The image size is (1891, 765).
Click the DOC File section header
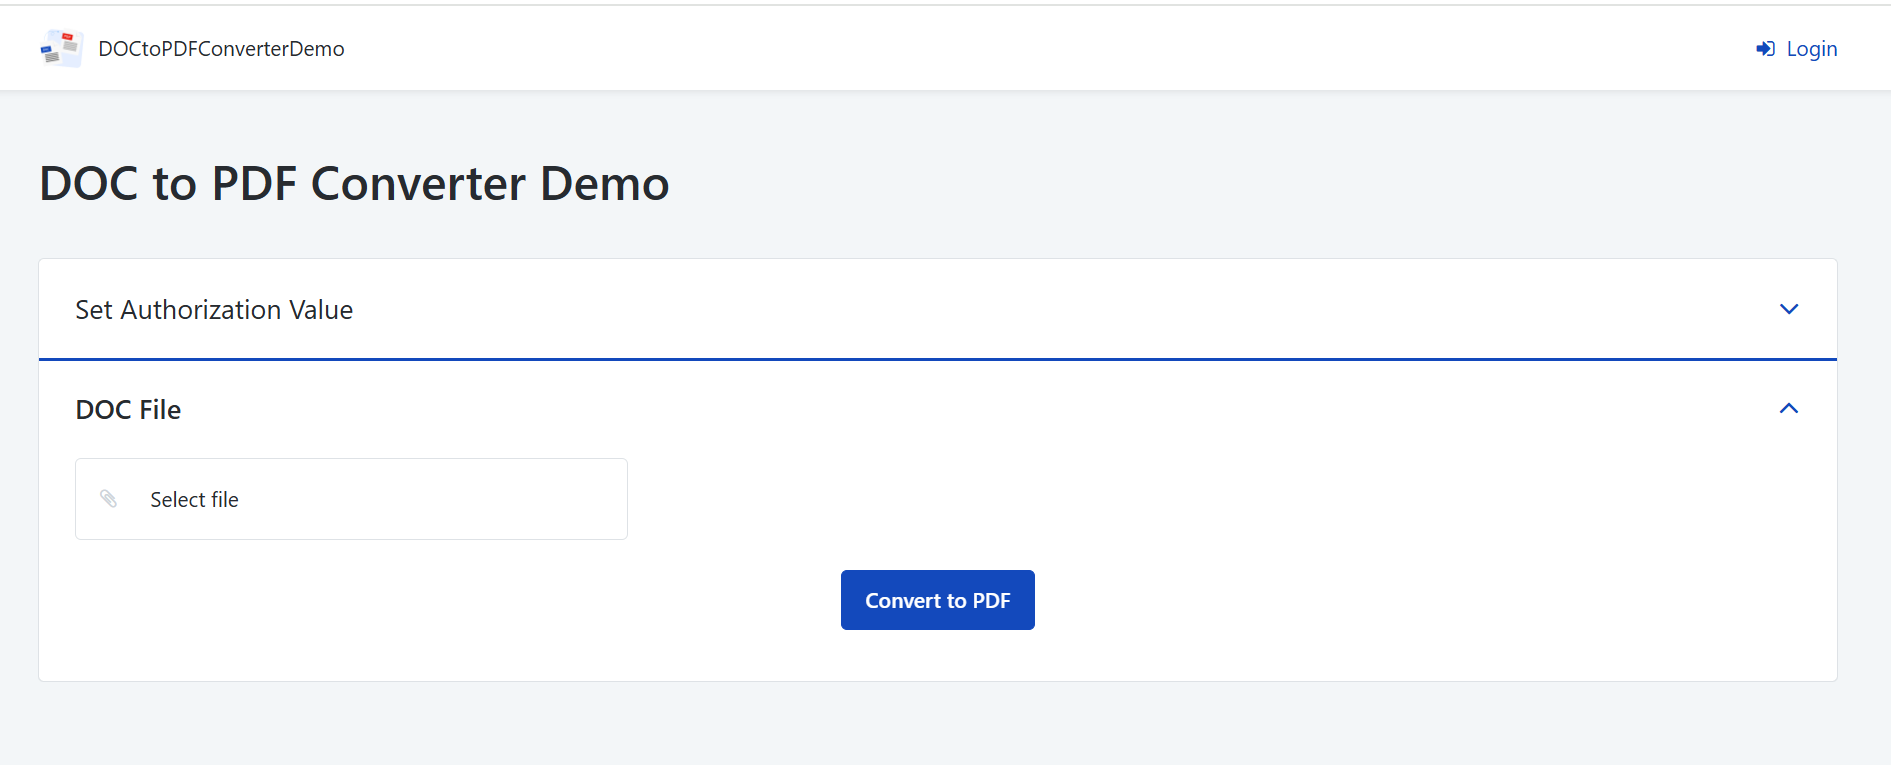pyautogui.click(x=128, y=409)
